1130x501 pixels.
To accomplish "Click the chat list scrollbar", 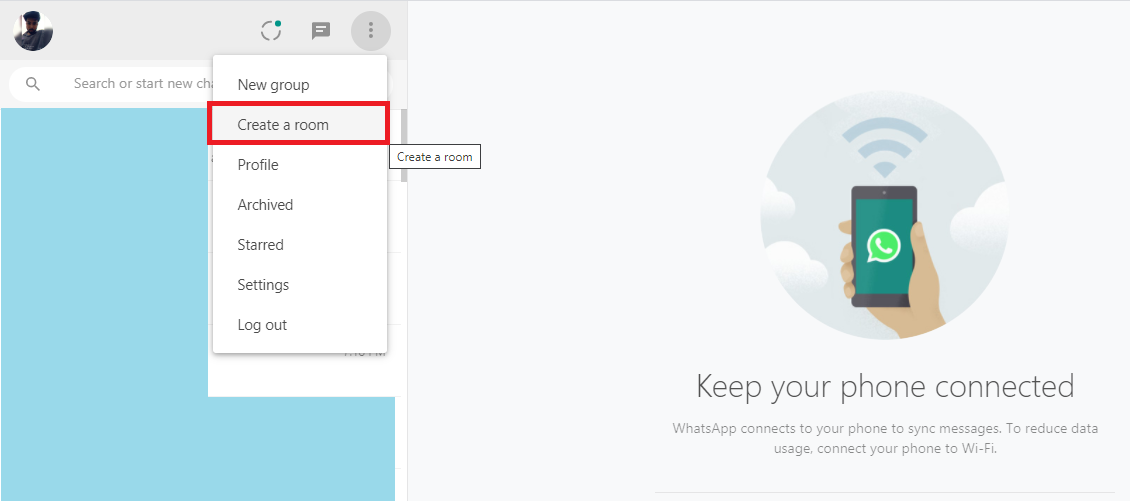I will pos(404,145).
